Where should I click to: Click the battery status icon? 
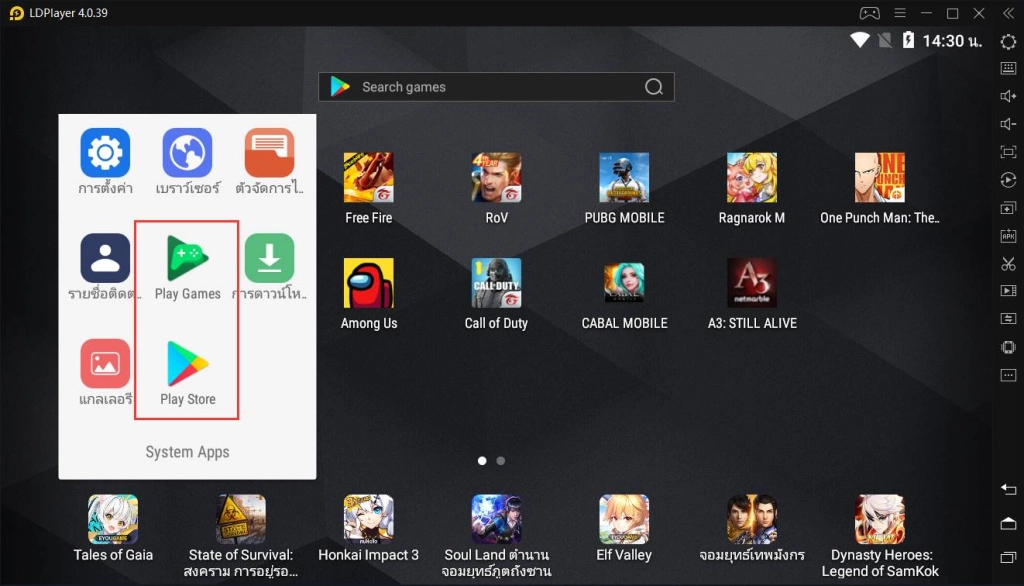click(908, 41)
